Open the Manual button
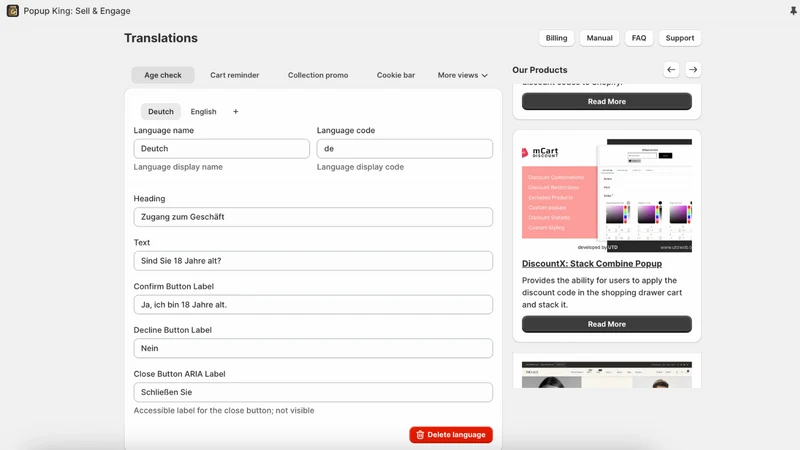The width and height of the screenshot is (800, 450). [x=599, y=38]
